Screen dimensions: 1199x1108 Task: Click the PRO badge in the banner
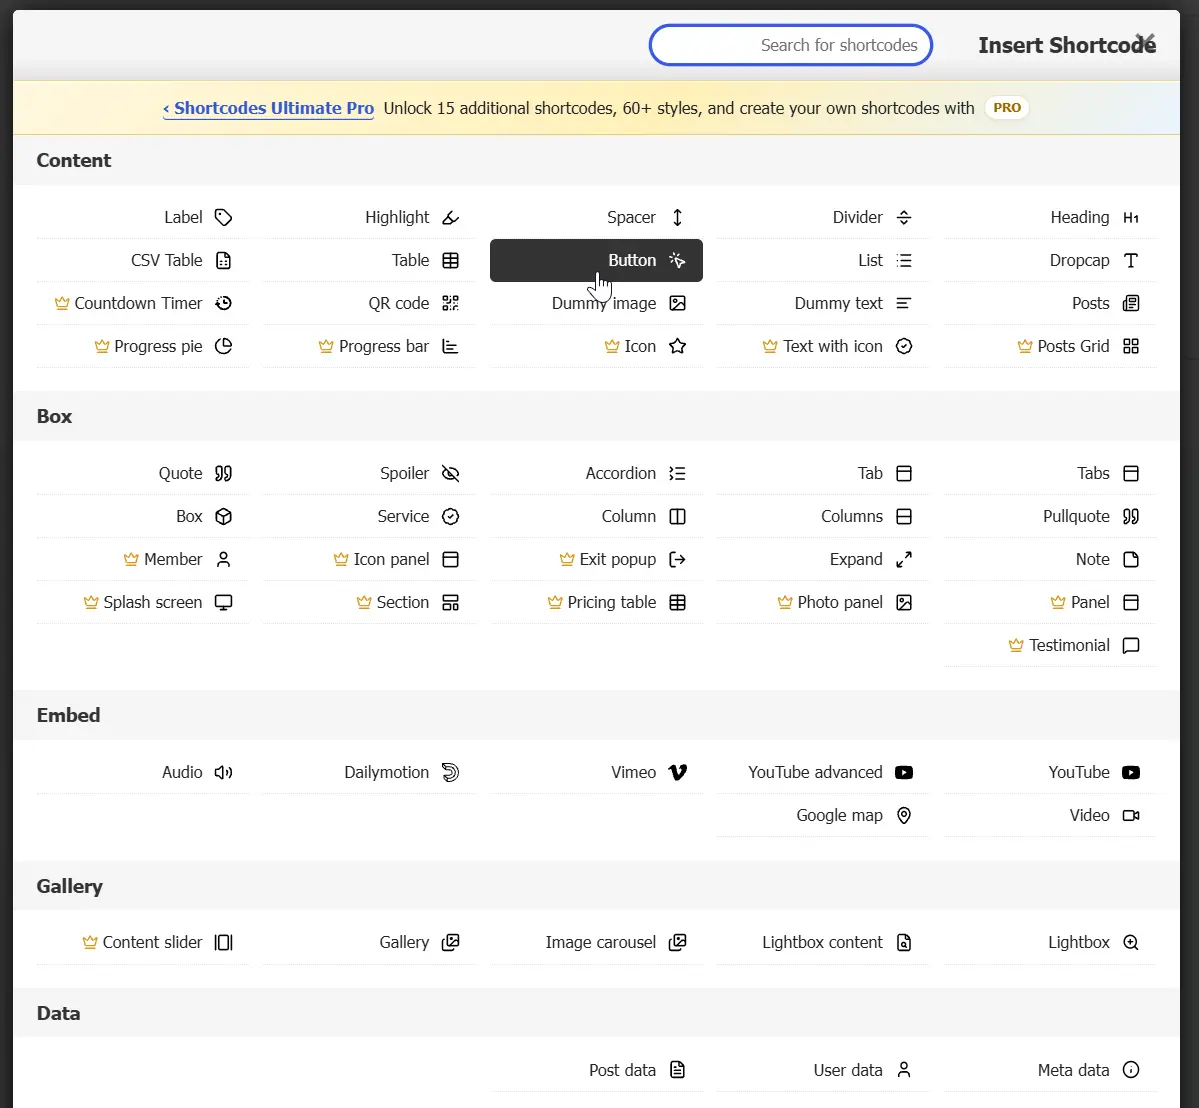point(1007,108)
